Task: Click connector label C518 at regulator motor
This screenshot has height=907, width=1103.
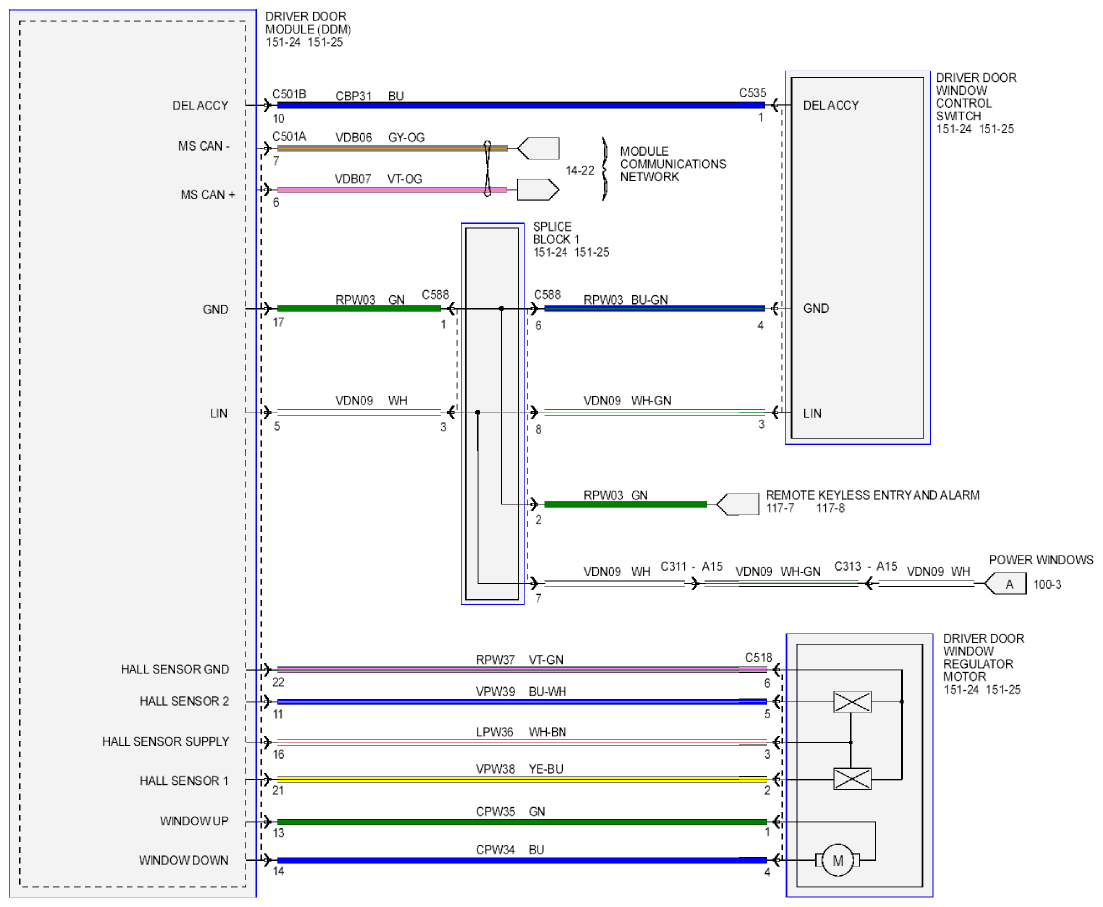Action: point(758,658)
